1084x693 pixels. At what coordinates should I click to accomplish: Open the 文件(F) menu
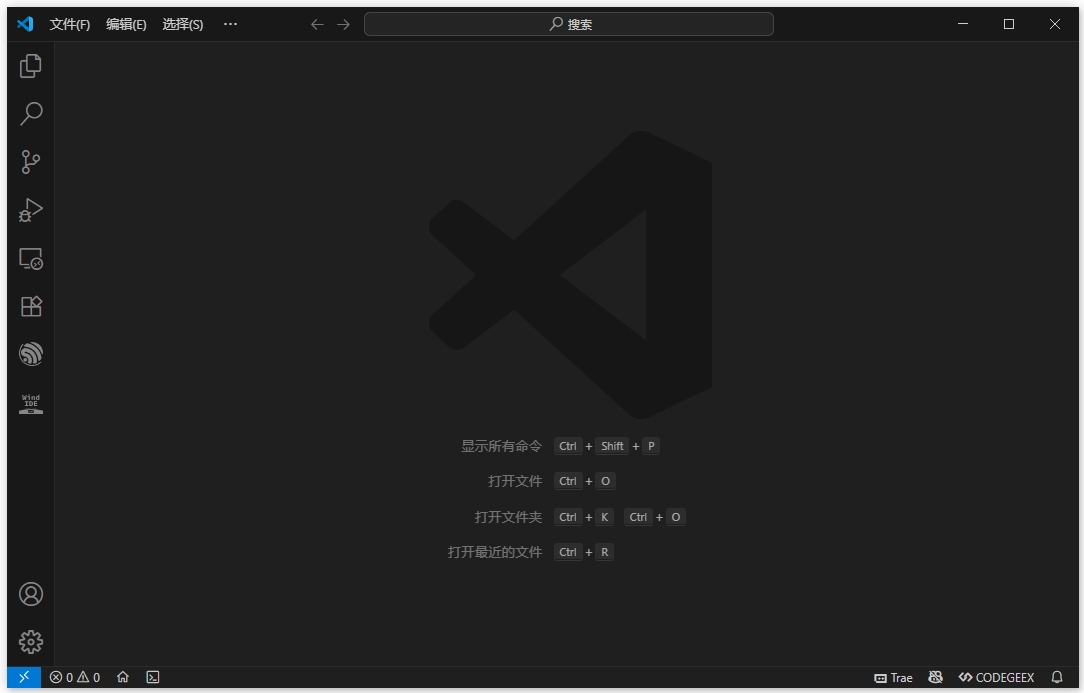[69, 23]
